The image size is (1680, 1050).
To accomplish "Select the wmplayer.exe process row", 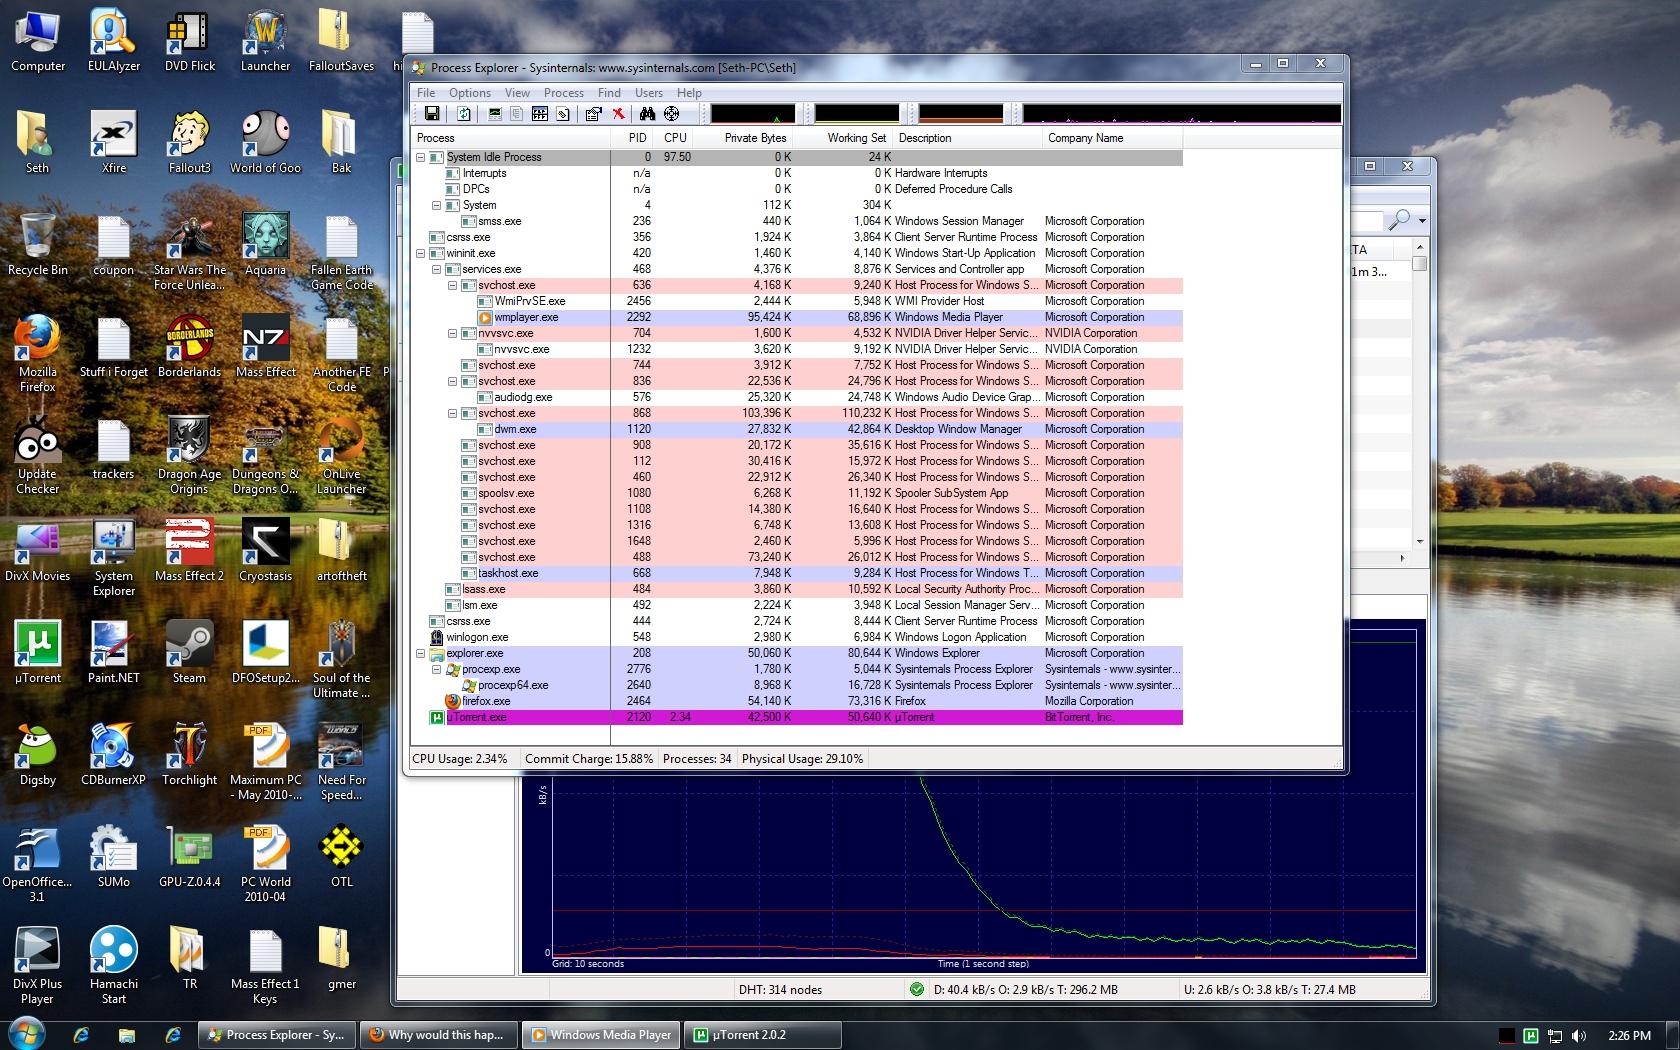I will (x=797, y=317).
